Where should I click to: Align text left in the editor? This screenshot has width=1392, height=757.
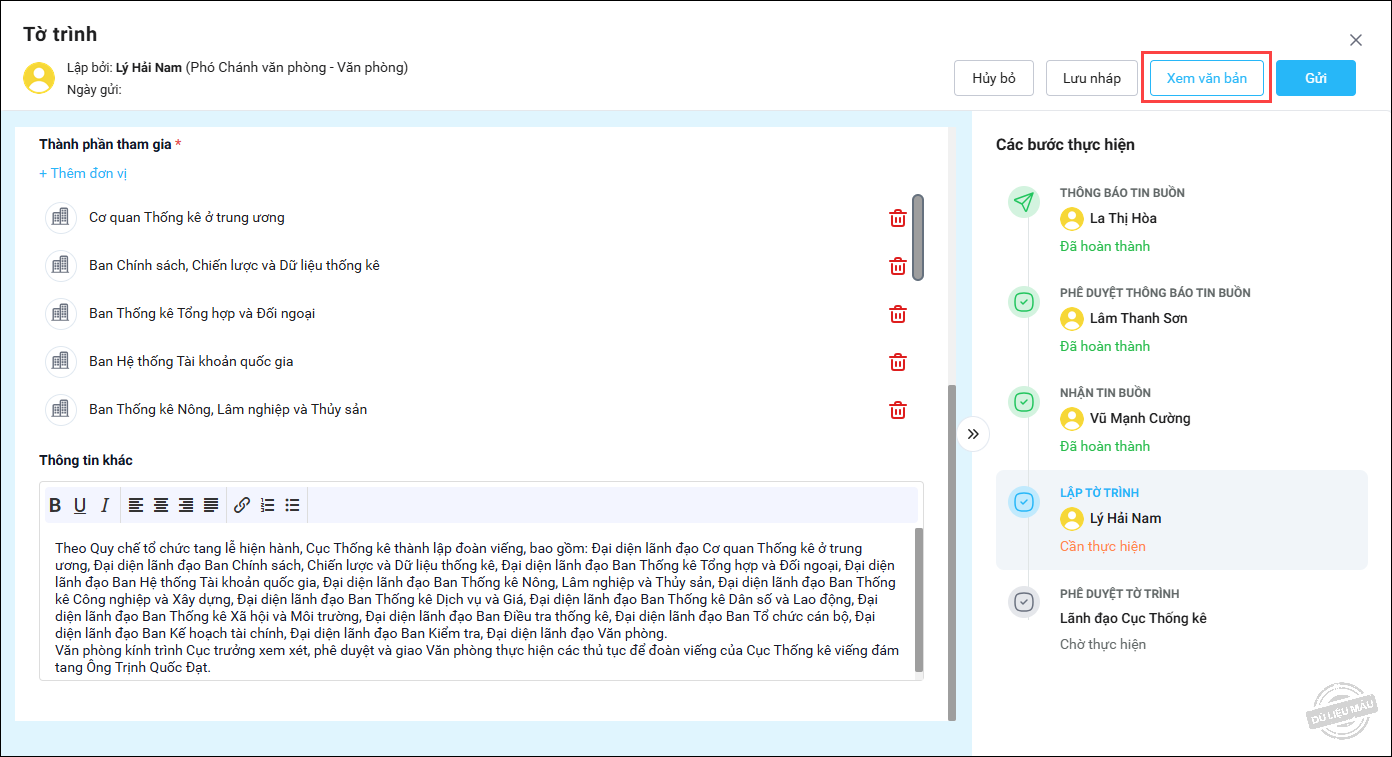tap(136, 505)
